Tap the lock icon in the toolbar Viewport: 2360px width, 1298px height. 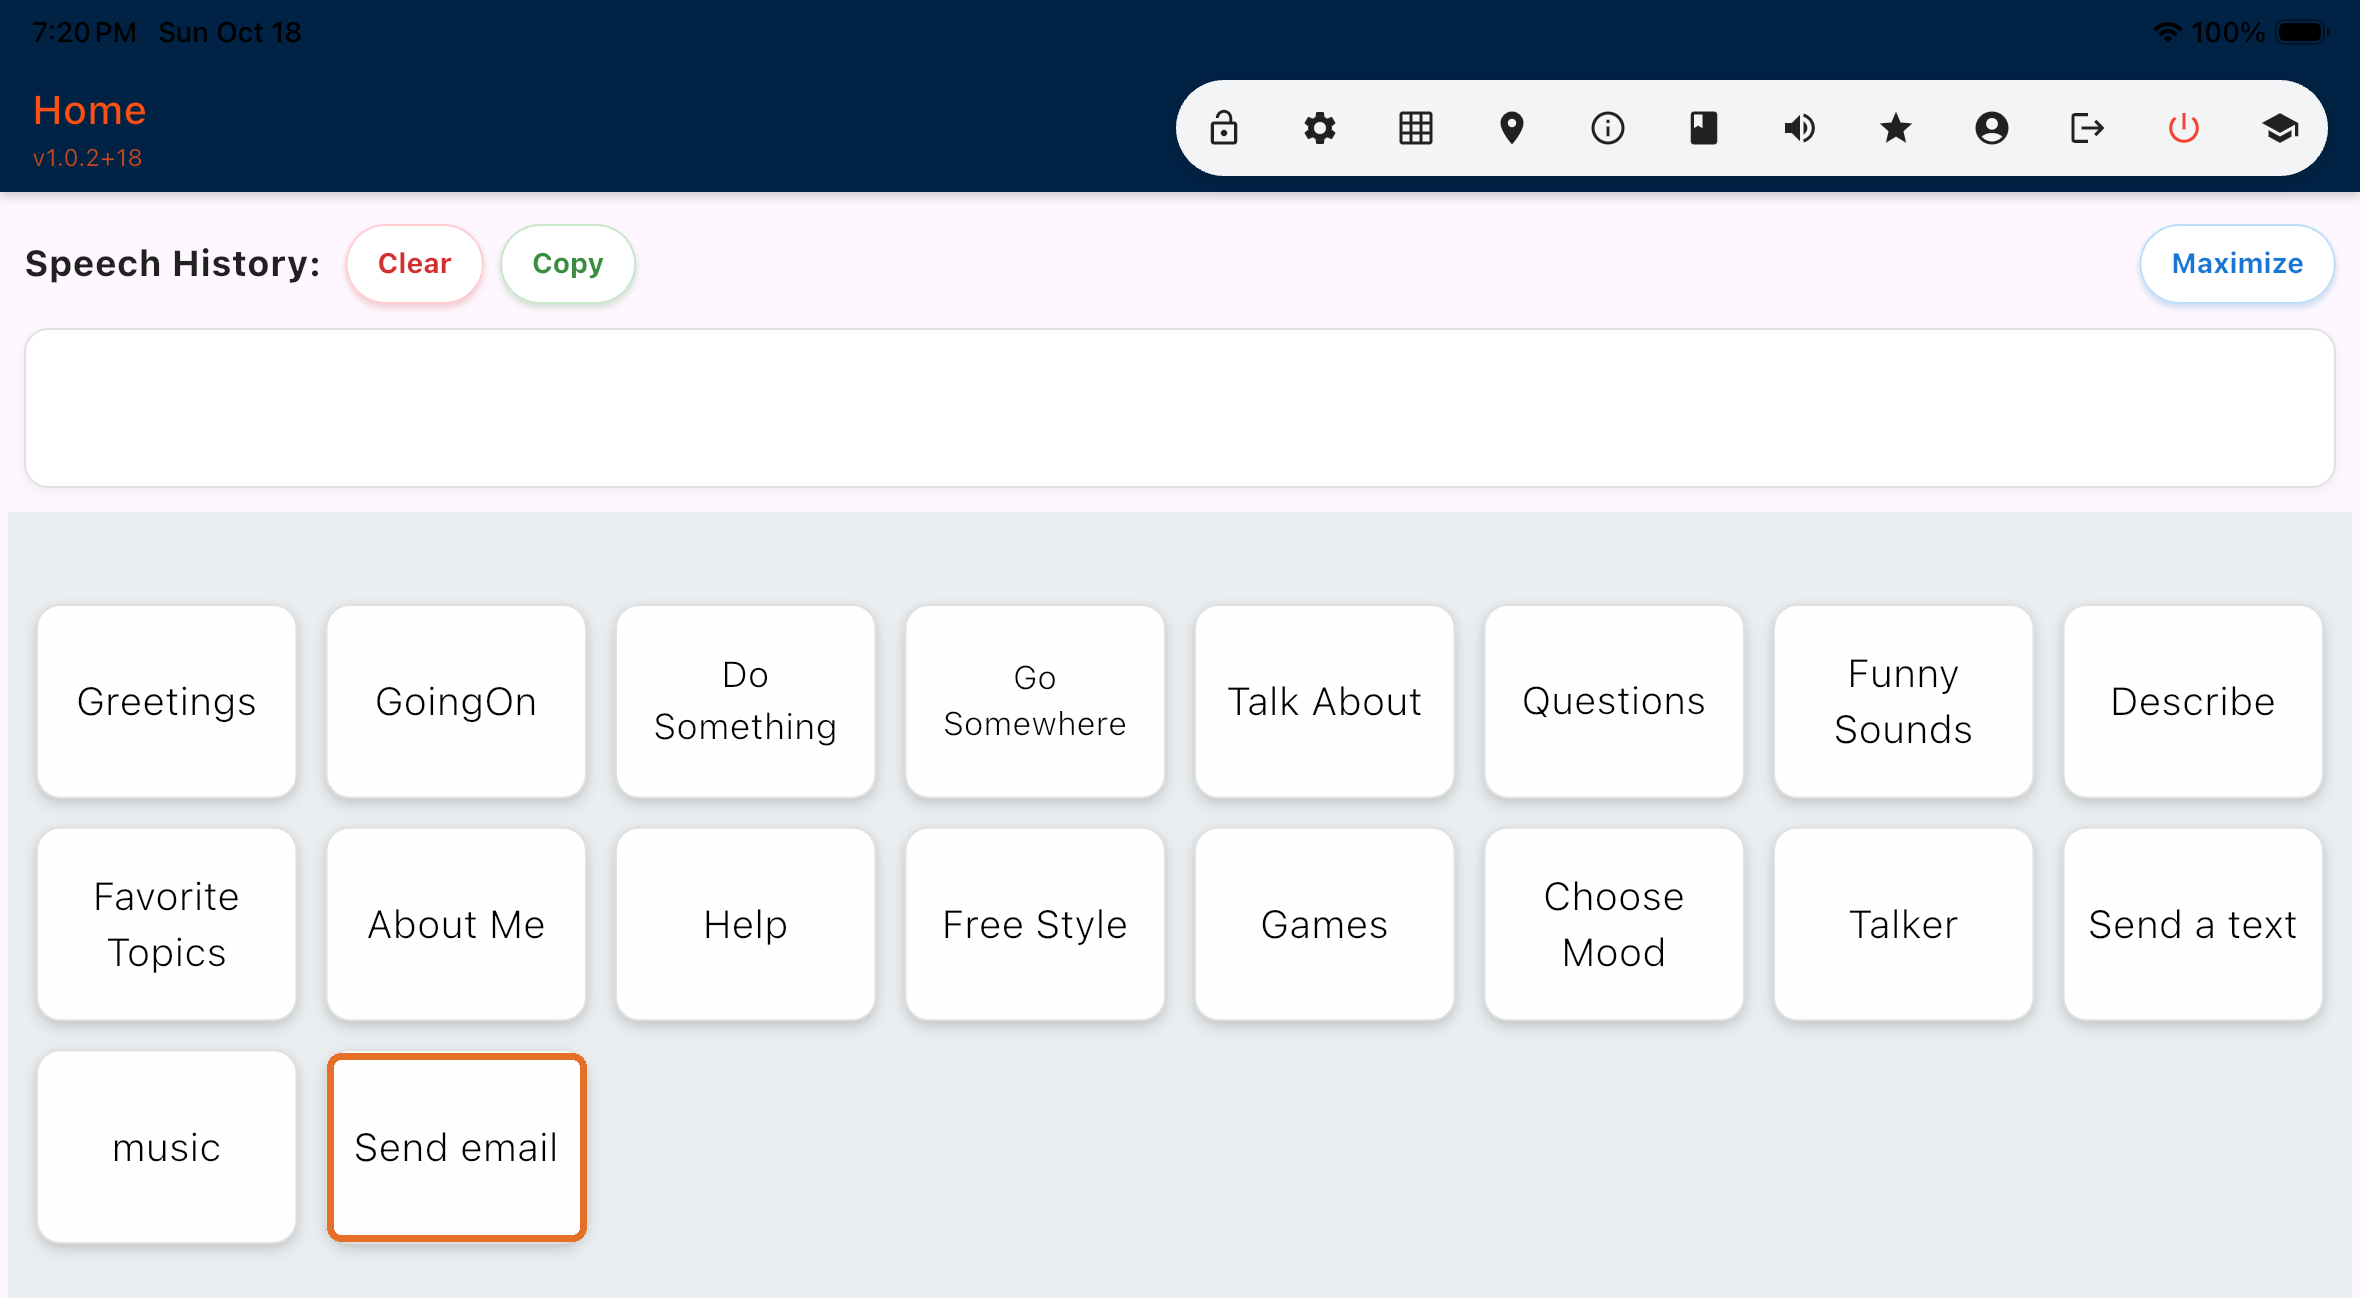[x=1224, y=128]
